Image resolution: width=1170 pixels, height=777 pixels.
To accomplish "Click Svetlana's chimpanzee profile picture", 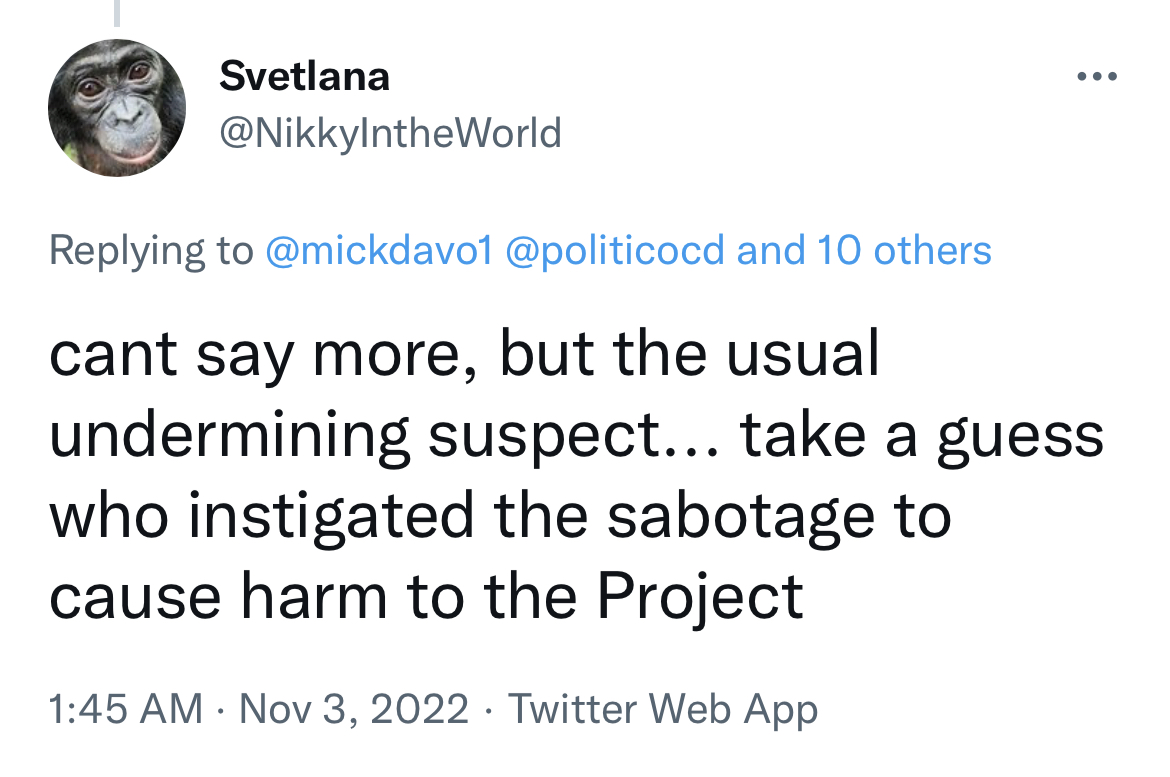I will 117,108.
